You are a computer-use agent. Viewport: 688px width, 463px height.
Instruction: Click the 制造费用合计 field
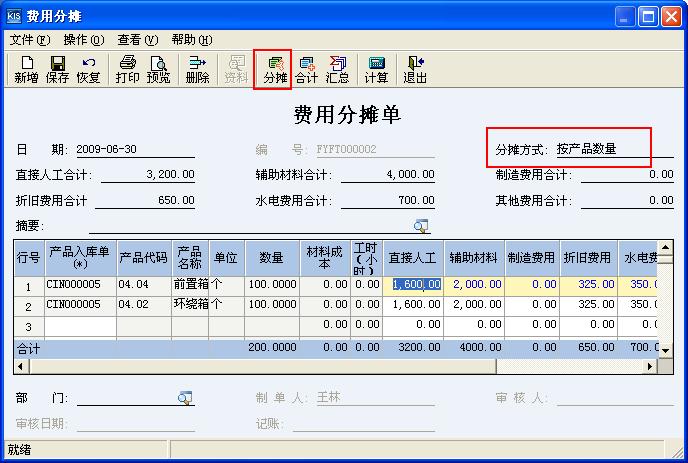coord(627,175)
